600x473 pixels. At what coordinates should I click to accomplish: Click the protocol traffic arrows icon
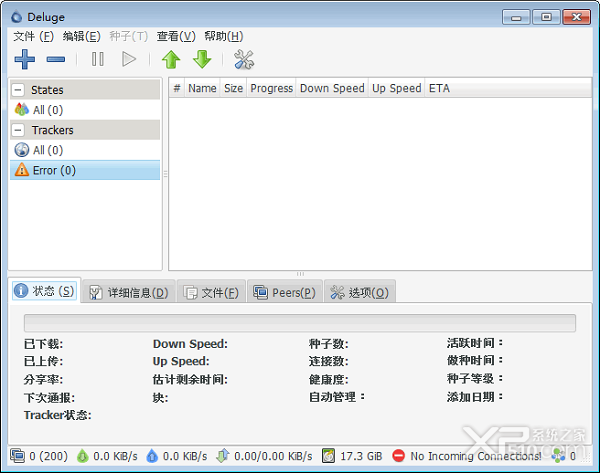(x=223, y=455)
